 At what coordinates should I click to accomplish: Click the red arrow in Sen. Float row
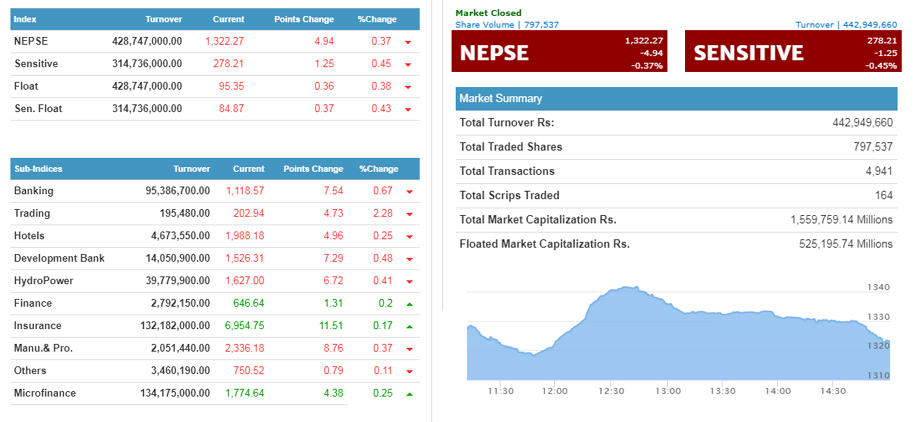click(x=408, y=109)
